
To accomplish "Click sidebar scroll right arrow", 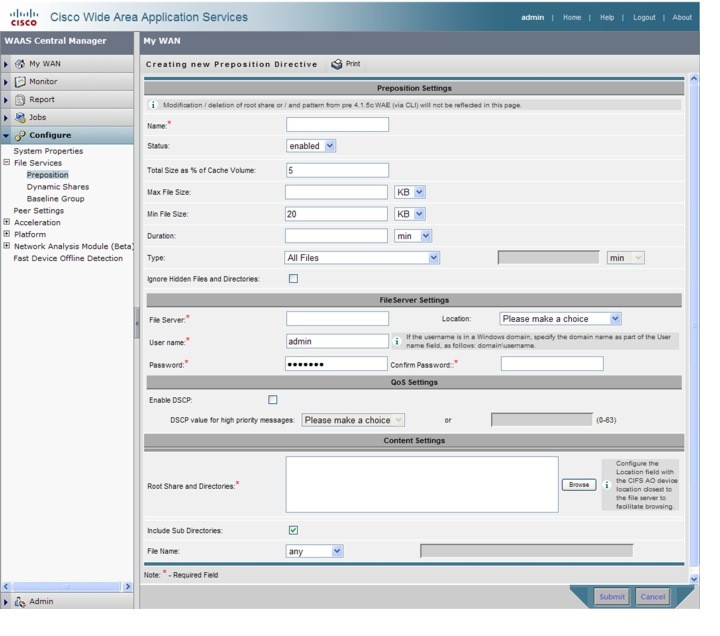I will click(x=128, y=586).
